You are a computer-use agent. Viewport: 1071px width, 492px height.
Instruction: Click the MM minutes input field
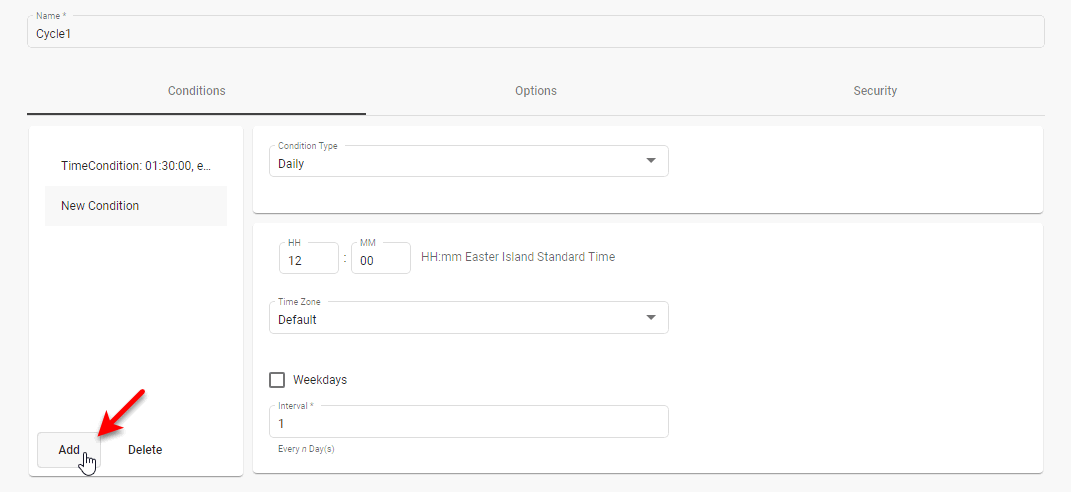click(380, 259)
